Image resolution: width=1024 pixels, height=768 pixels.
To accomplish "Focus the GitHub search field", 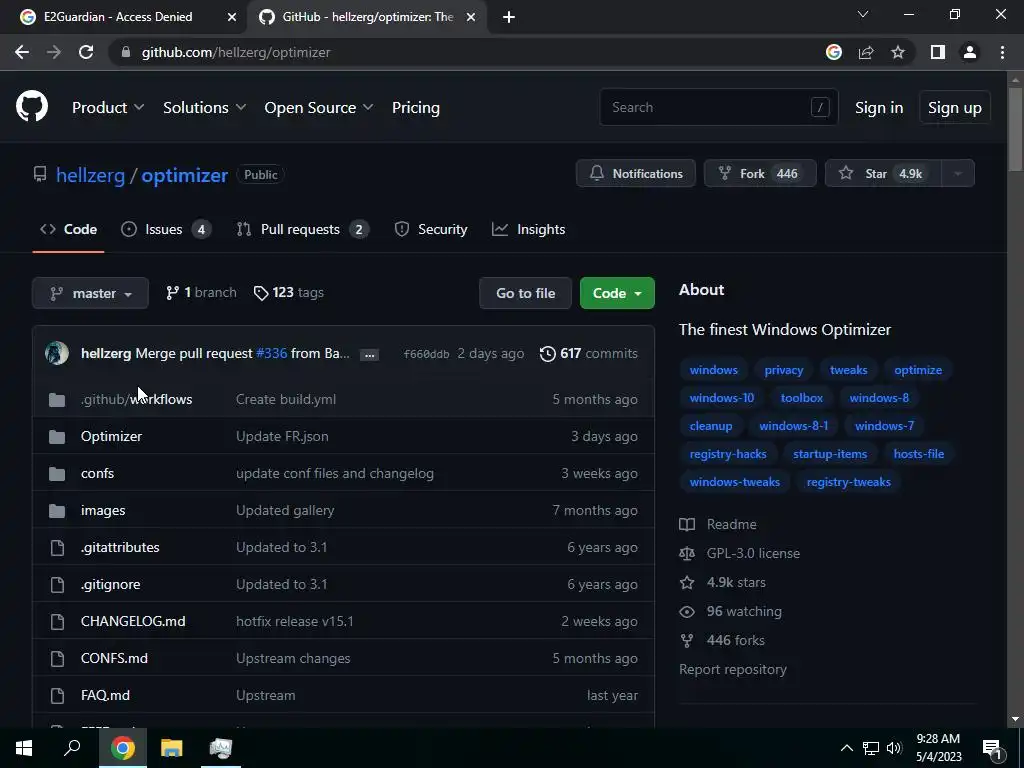I will coord(719,107).
